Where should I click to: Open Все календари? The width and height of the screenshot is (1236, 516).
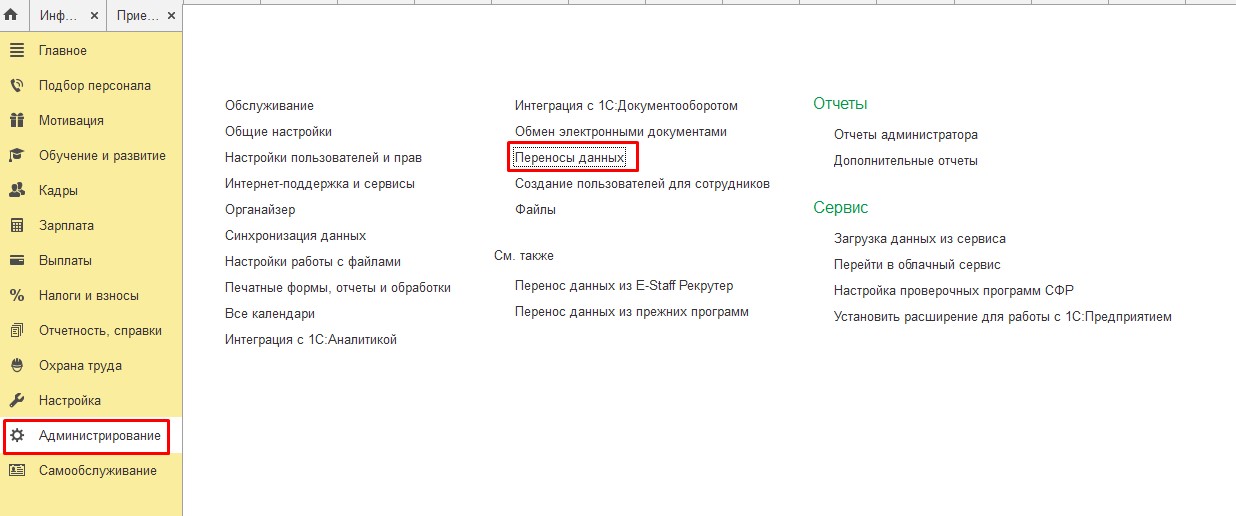[x=270, y=314]
